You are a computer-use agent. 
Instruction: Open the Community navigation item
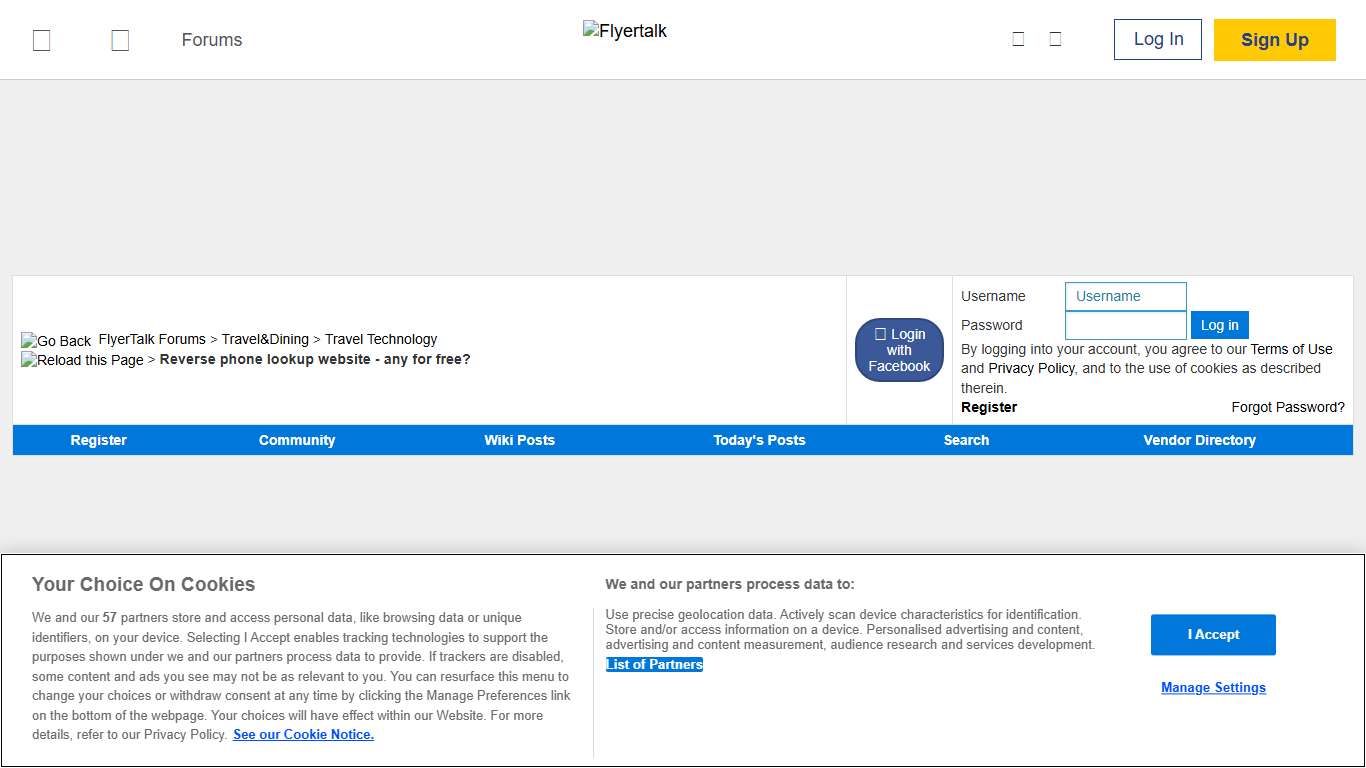coord(297,440)
